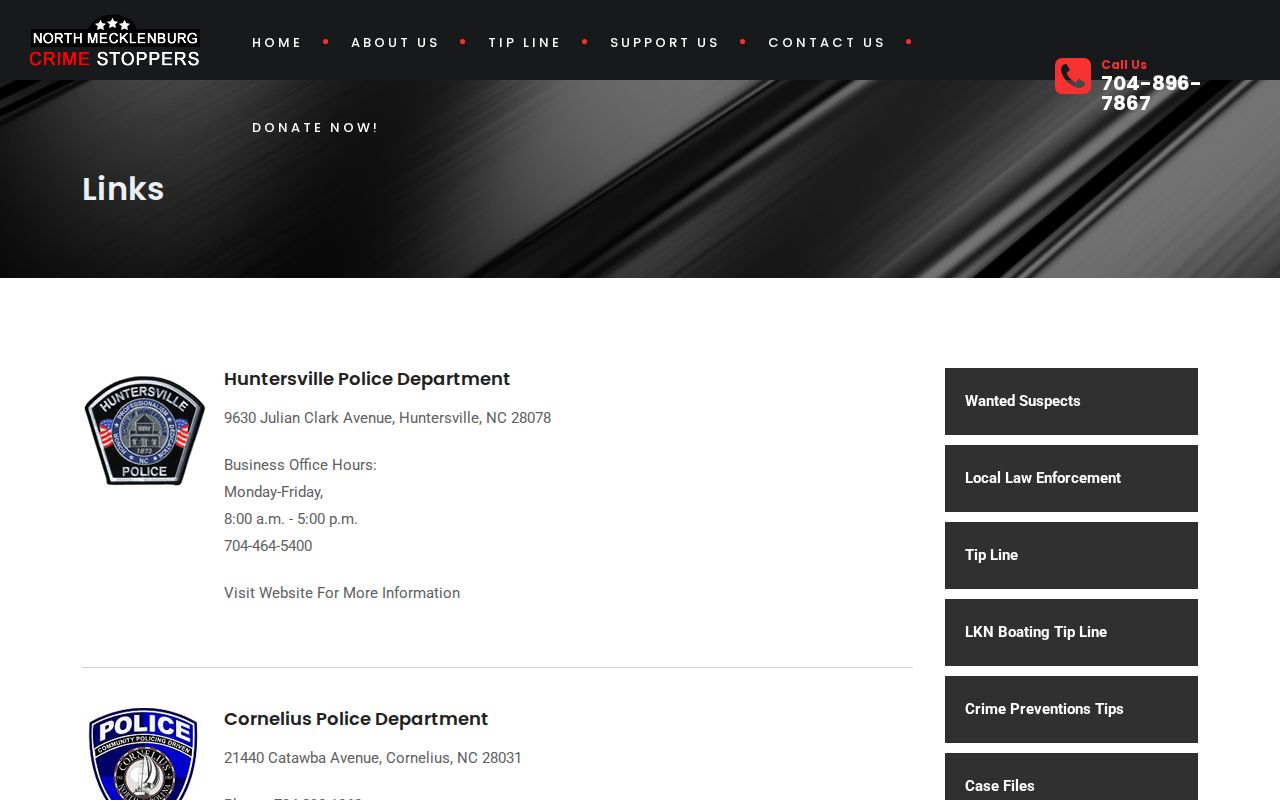Click the Huntersville Police badge image

pyautogui.click(x=144, y=431)
